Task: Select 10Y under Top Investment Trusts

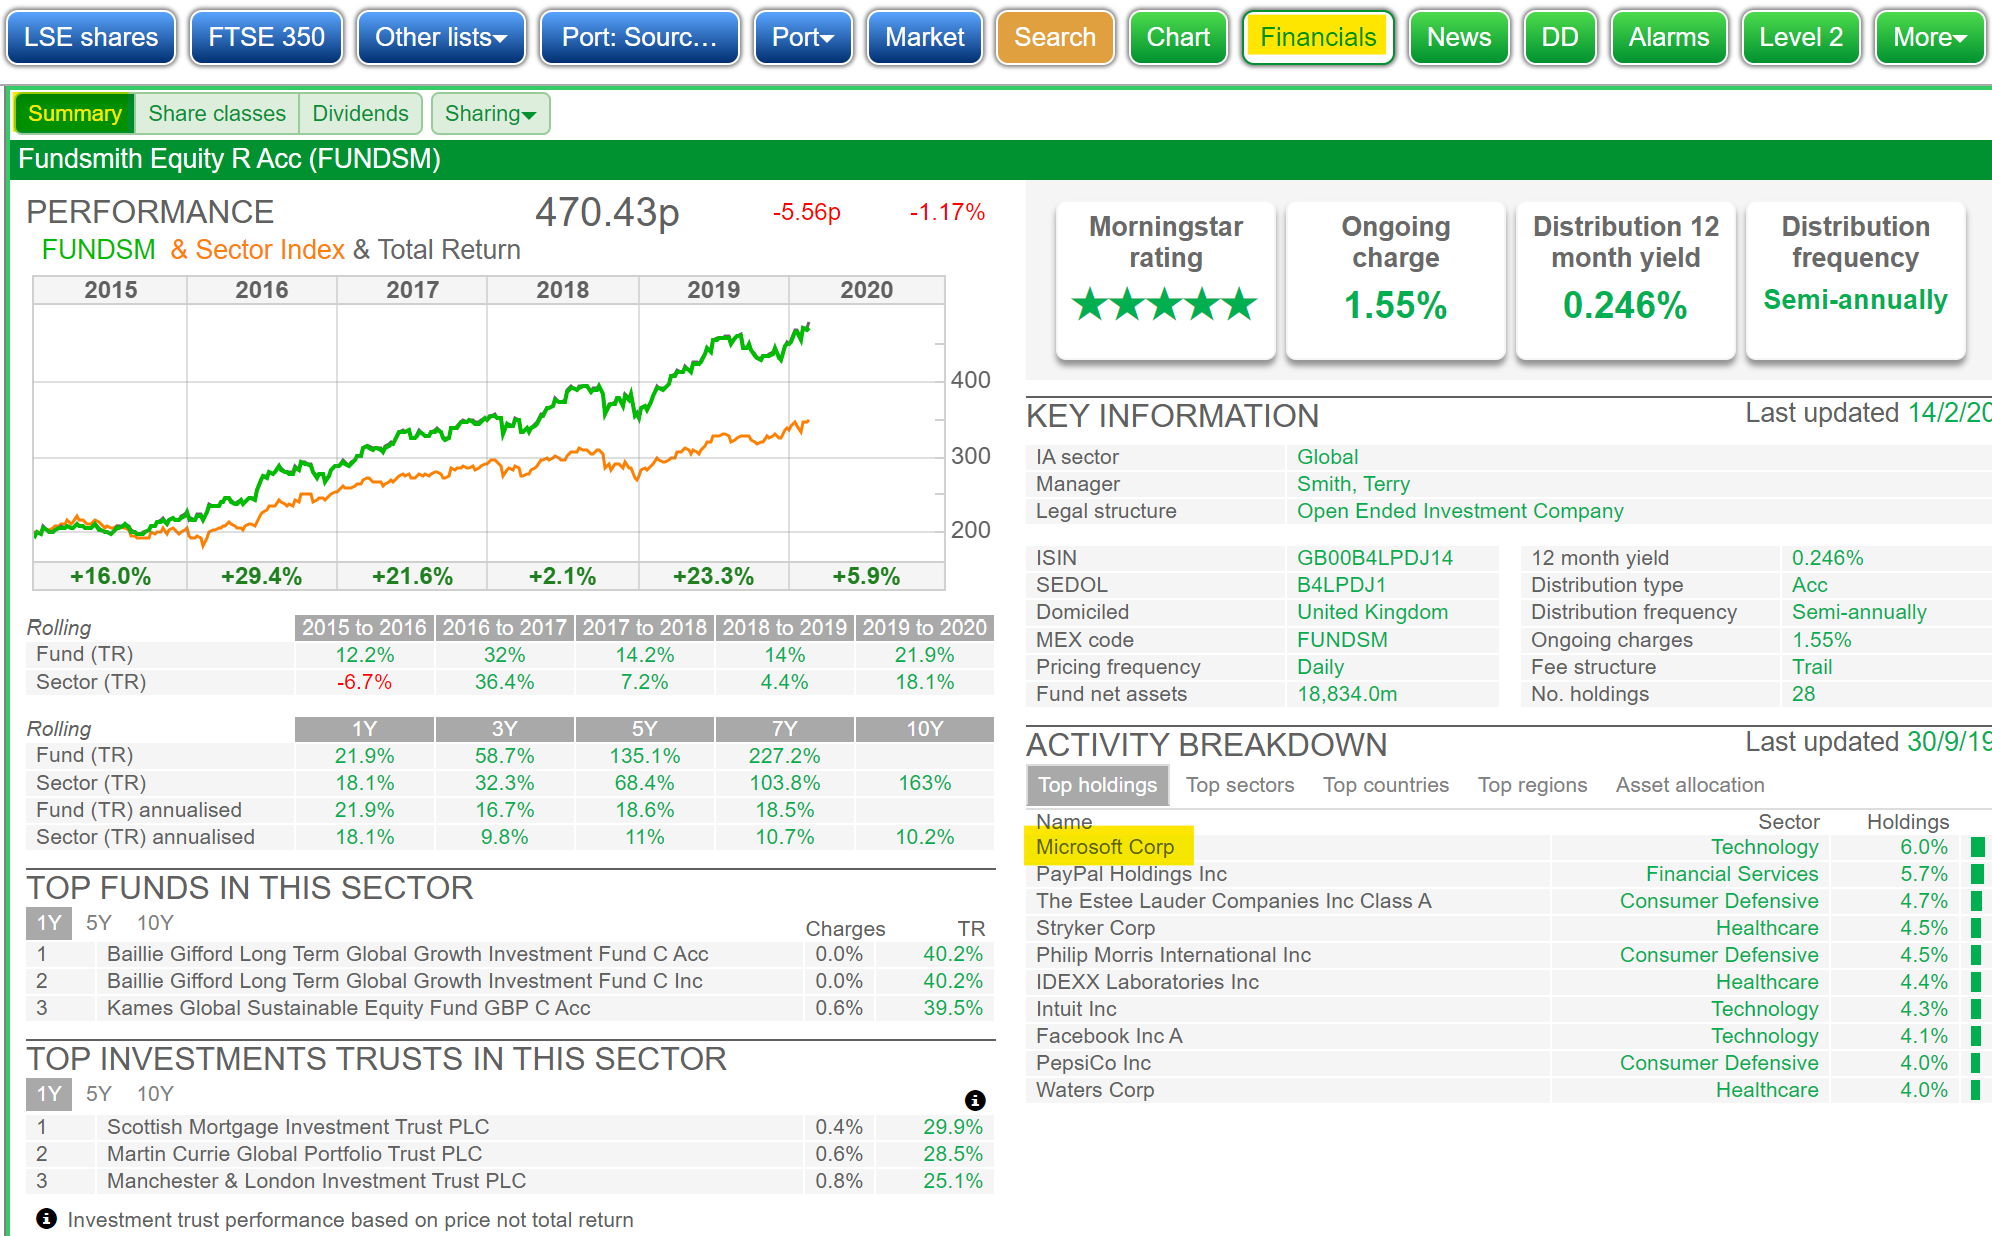Action: 155,1093
